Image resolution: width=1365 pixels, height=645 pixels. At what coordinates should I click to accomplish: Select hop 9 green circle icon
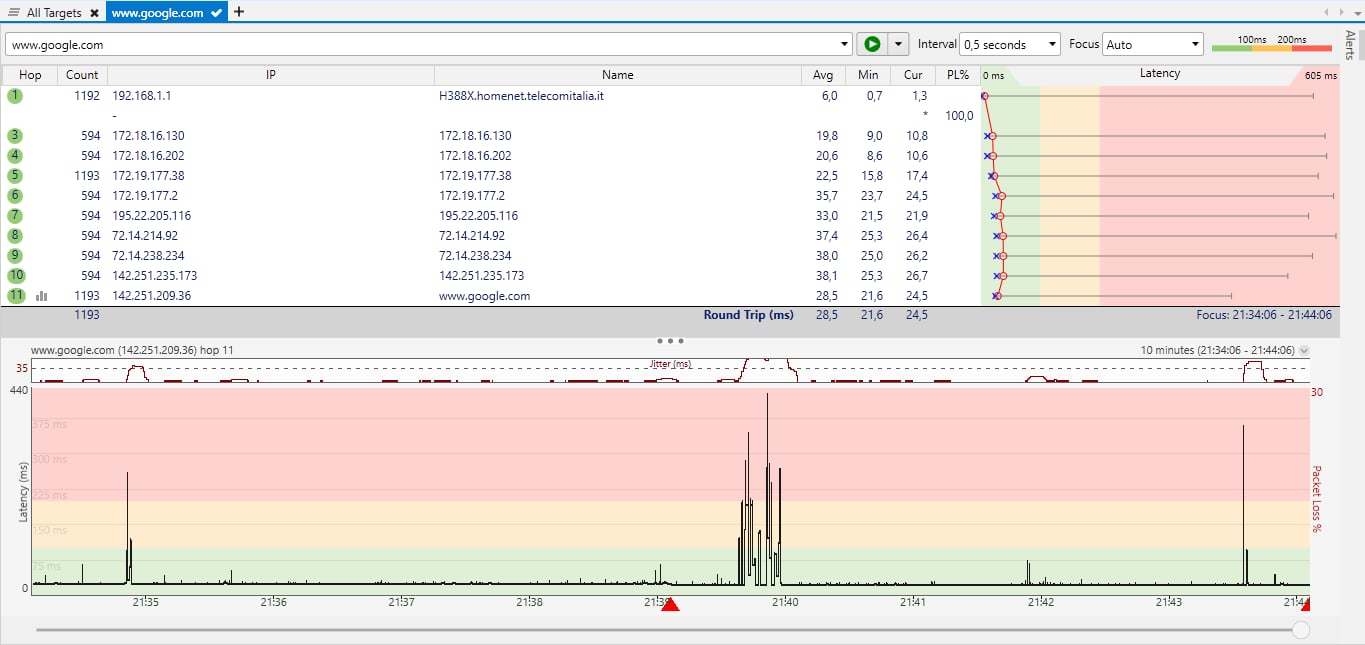click(x=15, y=256)
